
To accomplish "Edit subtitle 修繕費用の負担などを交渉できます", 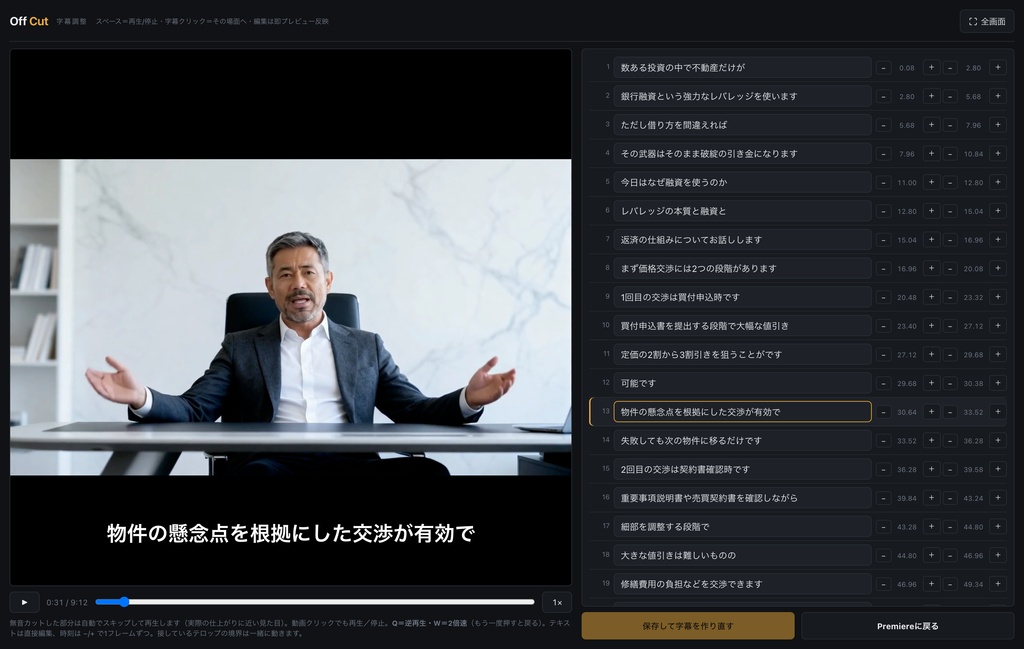I will pos(743,584).
